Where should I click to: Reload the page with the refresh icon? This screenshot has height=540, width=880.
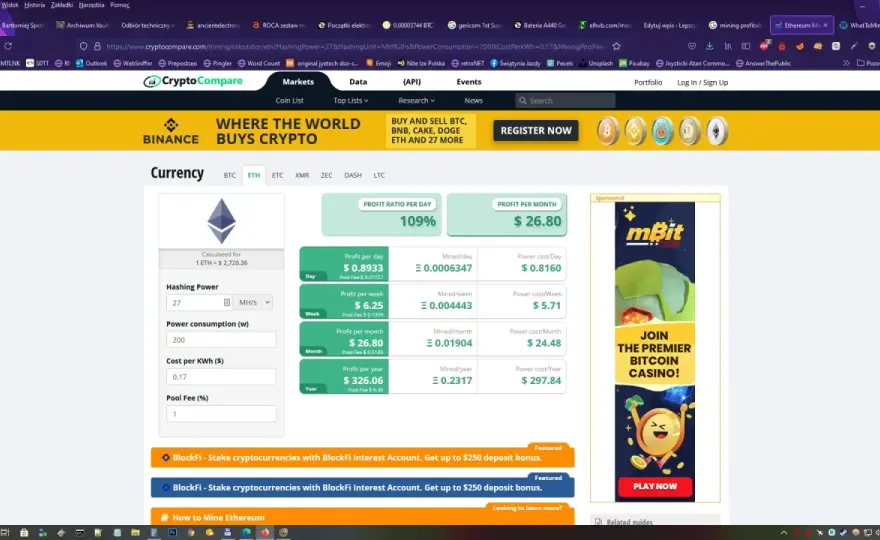tap(8, 46)
